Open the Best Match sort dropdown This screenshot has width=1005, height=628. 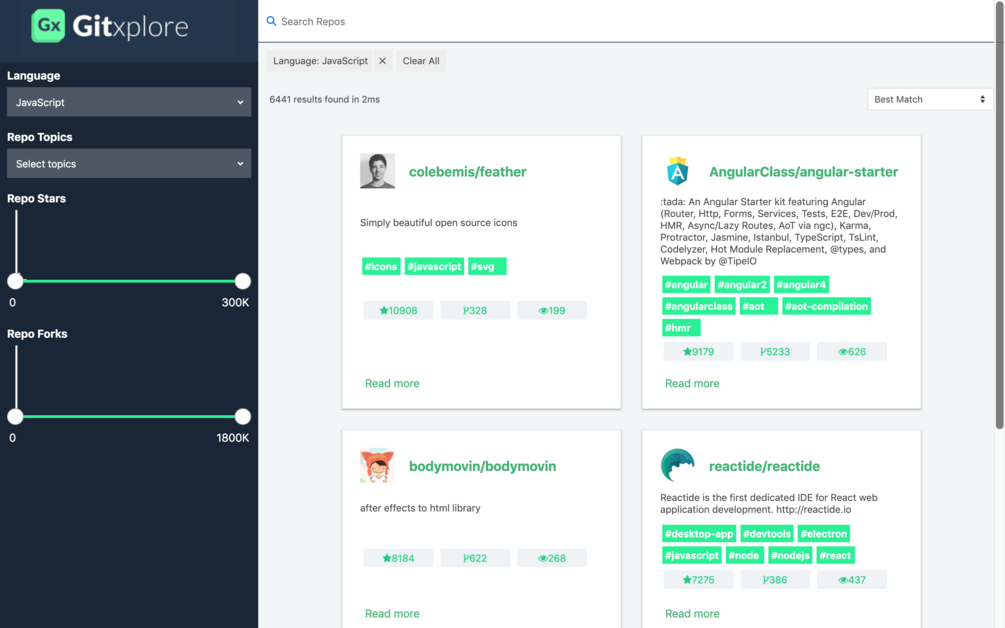929,99
